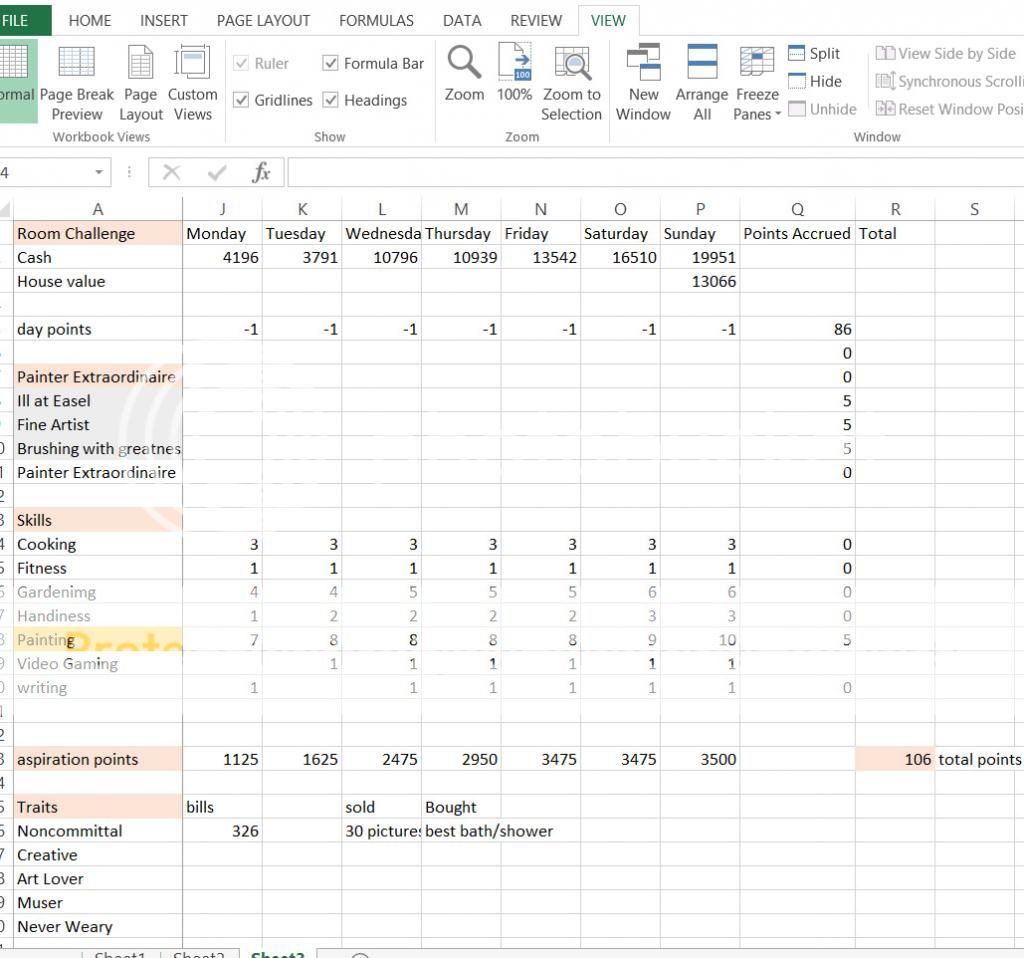Click Zoom to Selection
The image size is (1024, 958).
572,82
